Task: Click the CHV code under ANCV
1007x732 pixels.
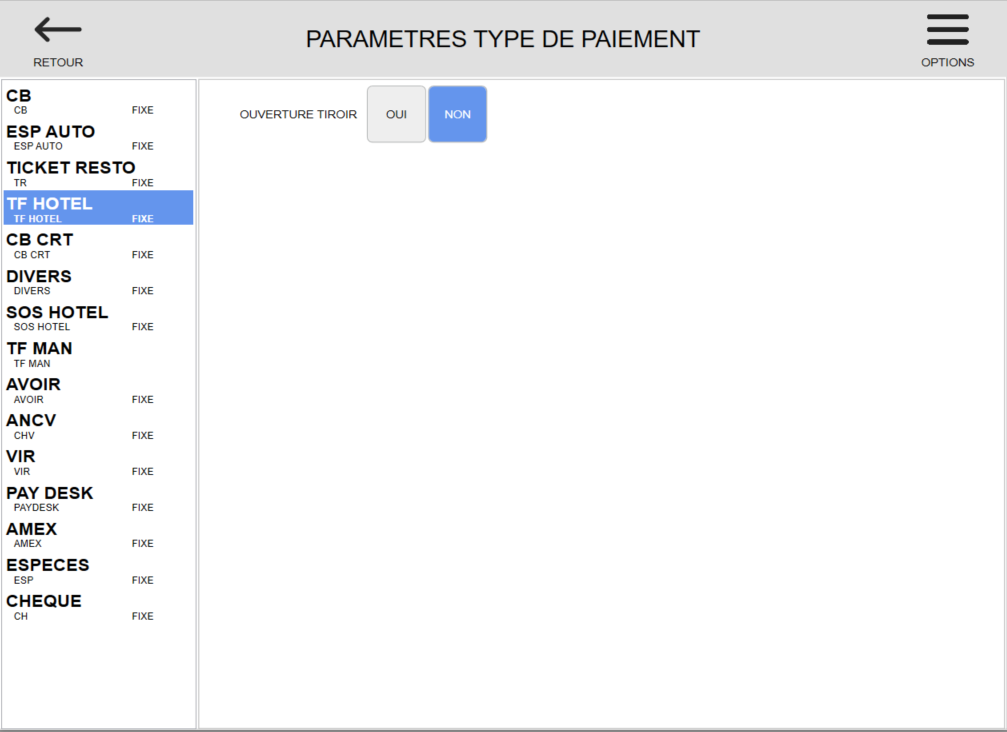Action: [24, 436]
